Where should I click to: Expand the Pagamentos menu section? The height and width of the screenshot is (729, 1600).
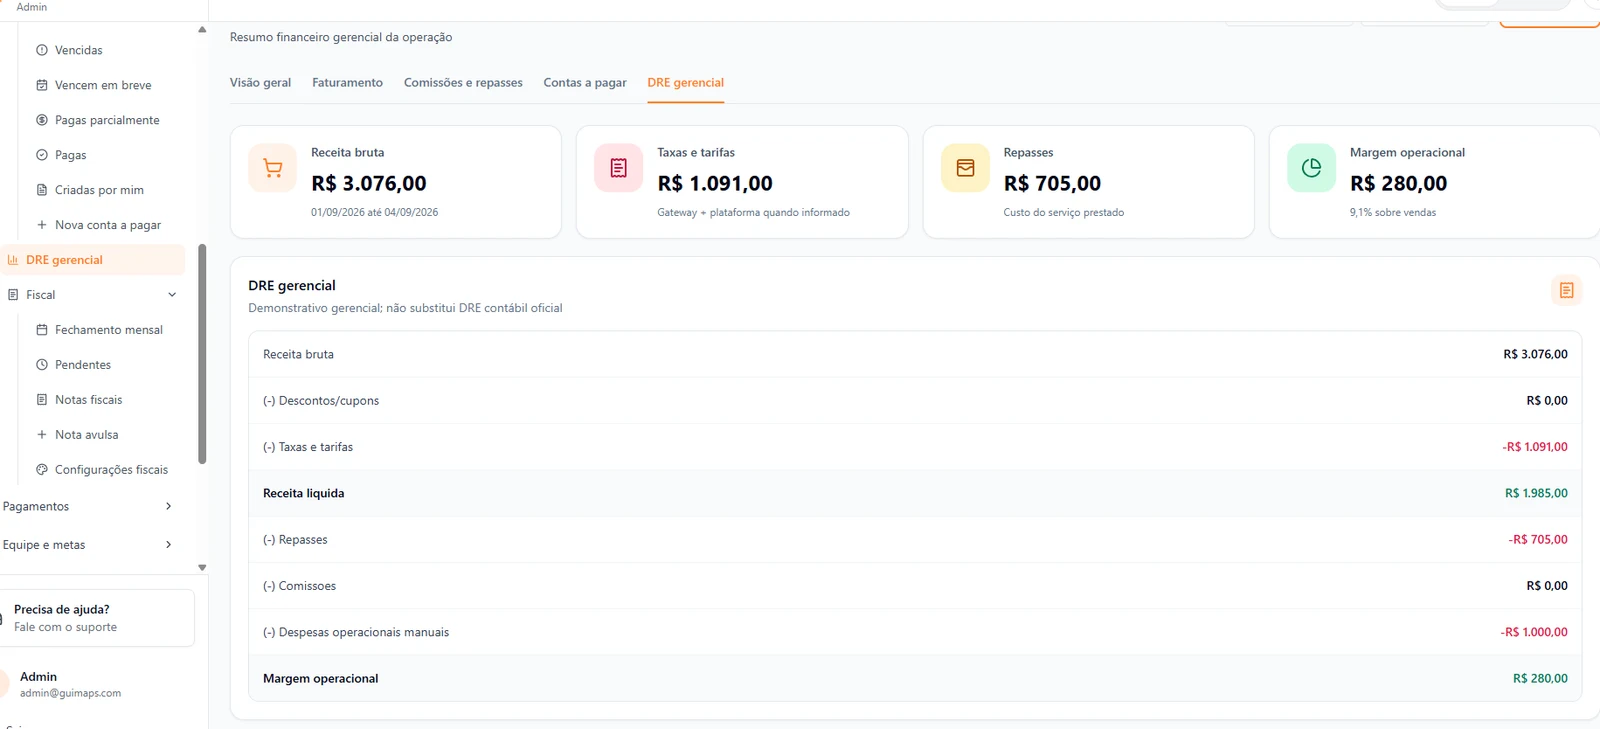click(x=88, y=507)
